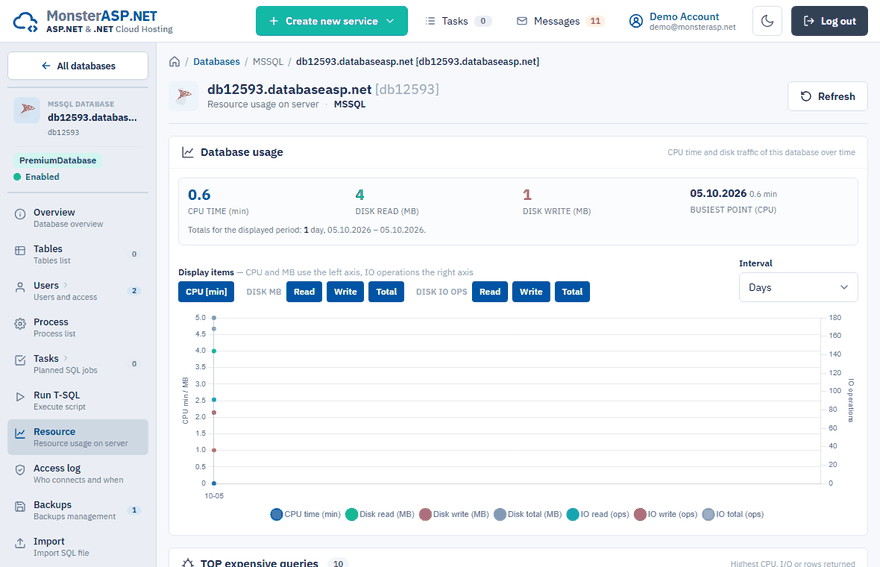Open Messages inbox with 11 unread

click(x=560, y=21)
